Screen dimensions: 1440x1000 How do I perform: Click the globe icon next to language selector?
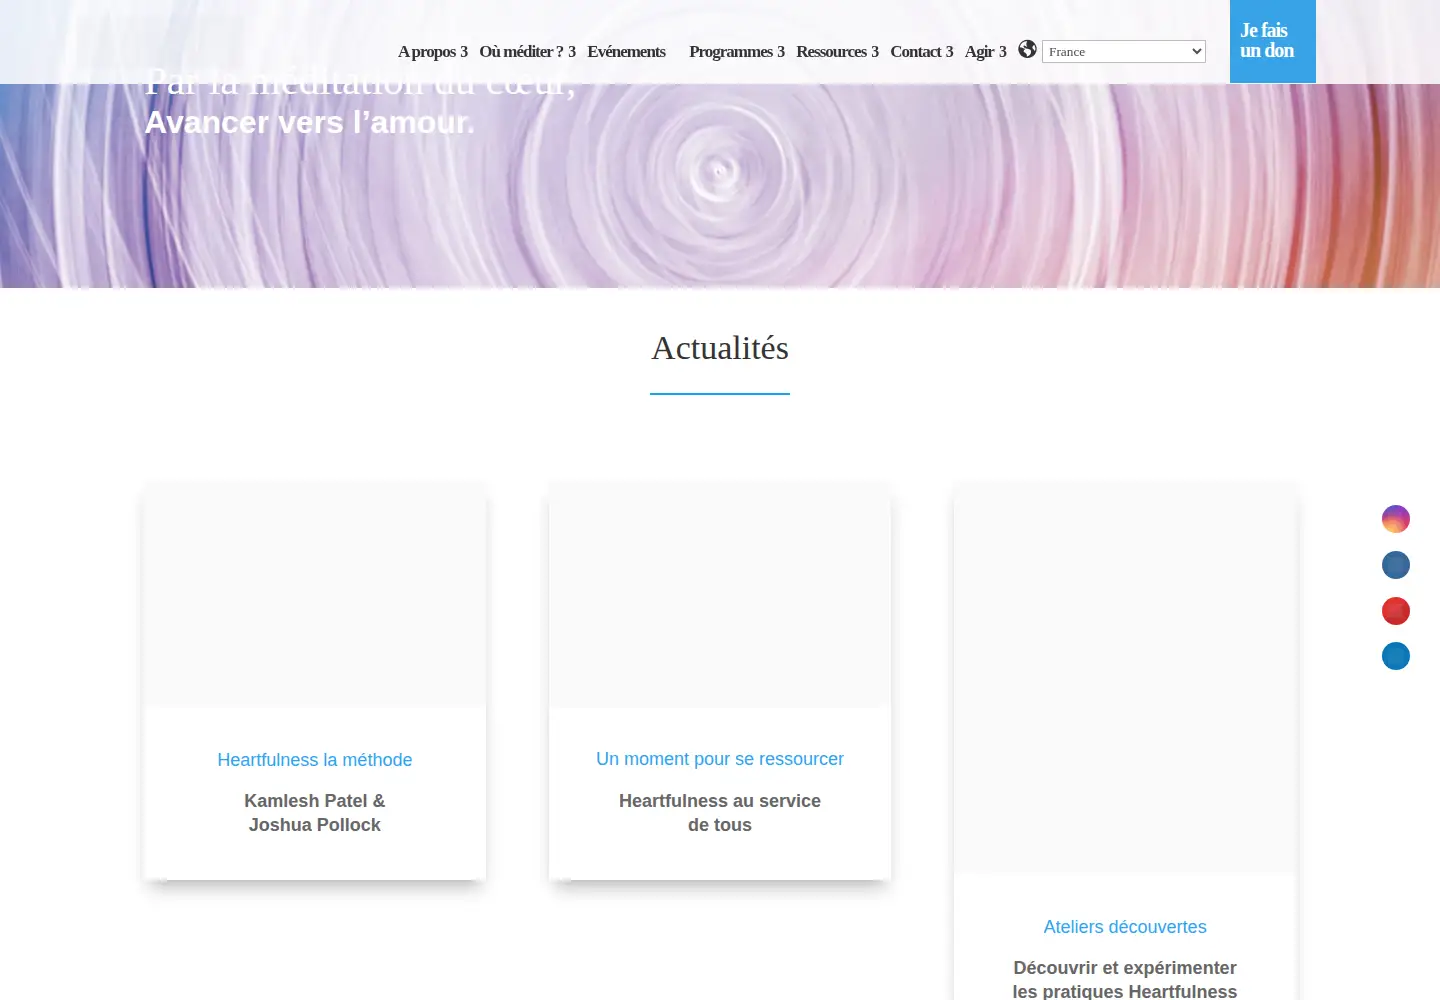(x=1027, y=49)
